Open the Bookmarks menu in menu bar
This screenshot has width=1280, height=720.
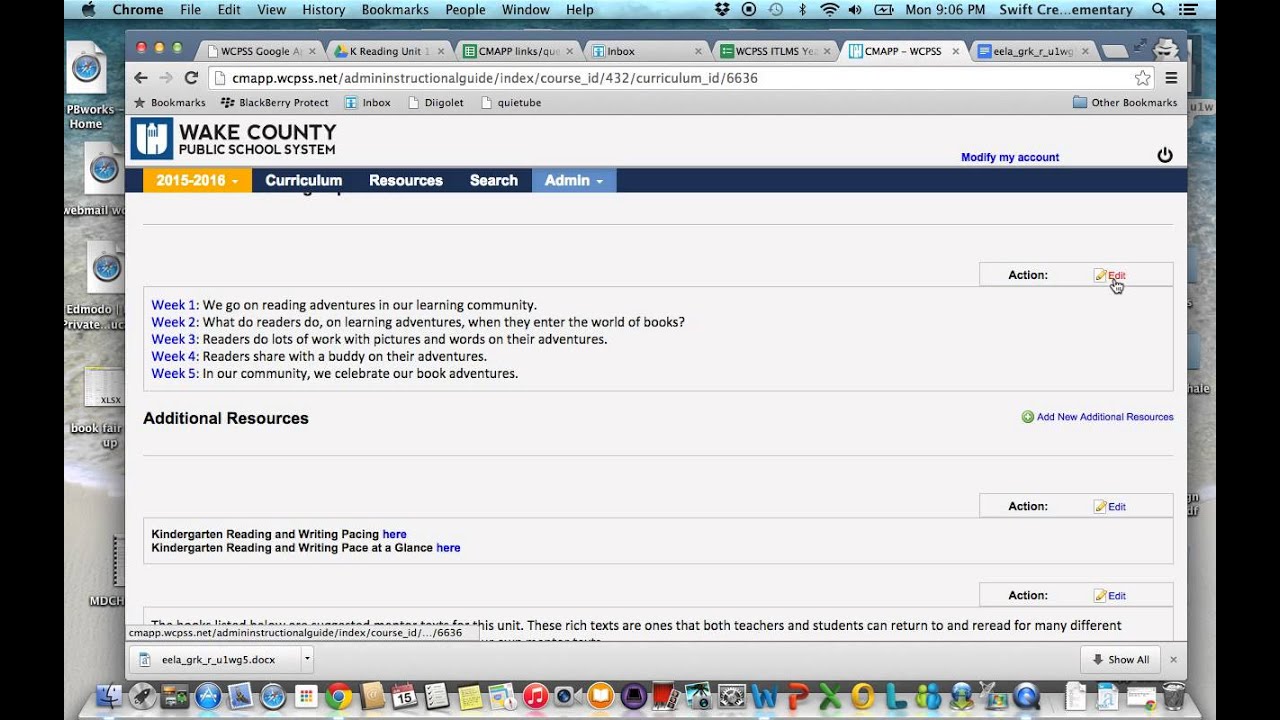394,10
